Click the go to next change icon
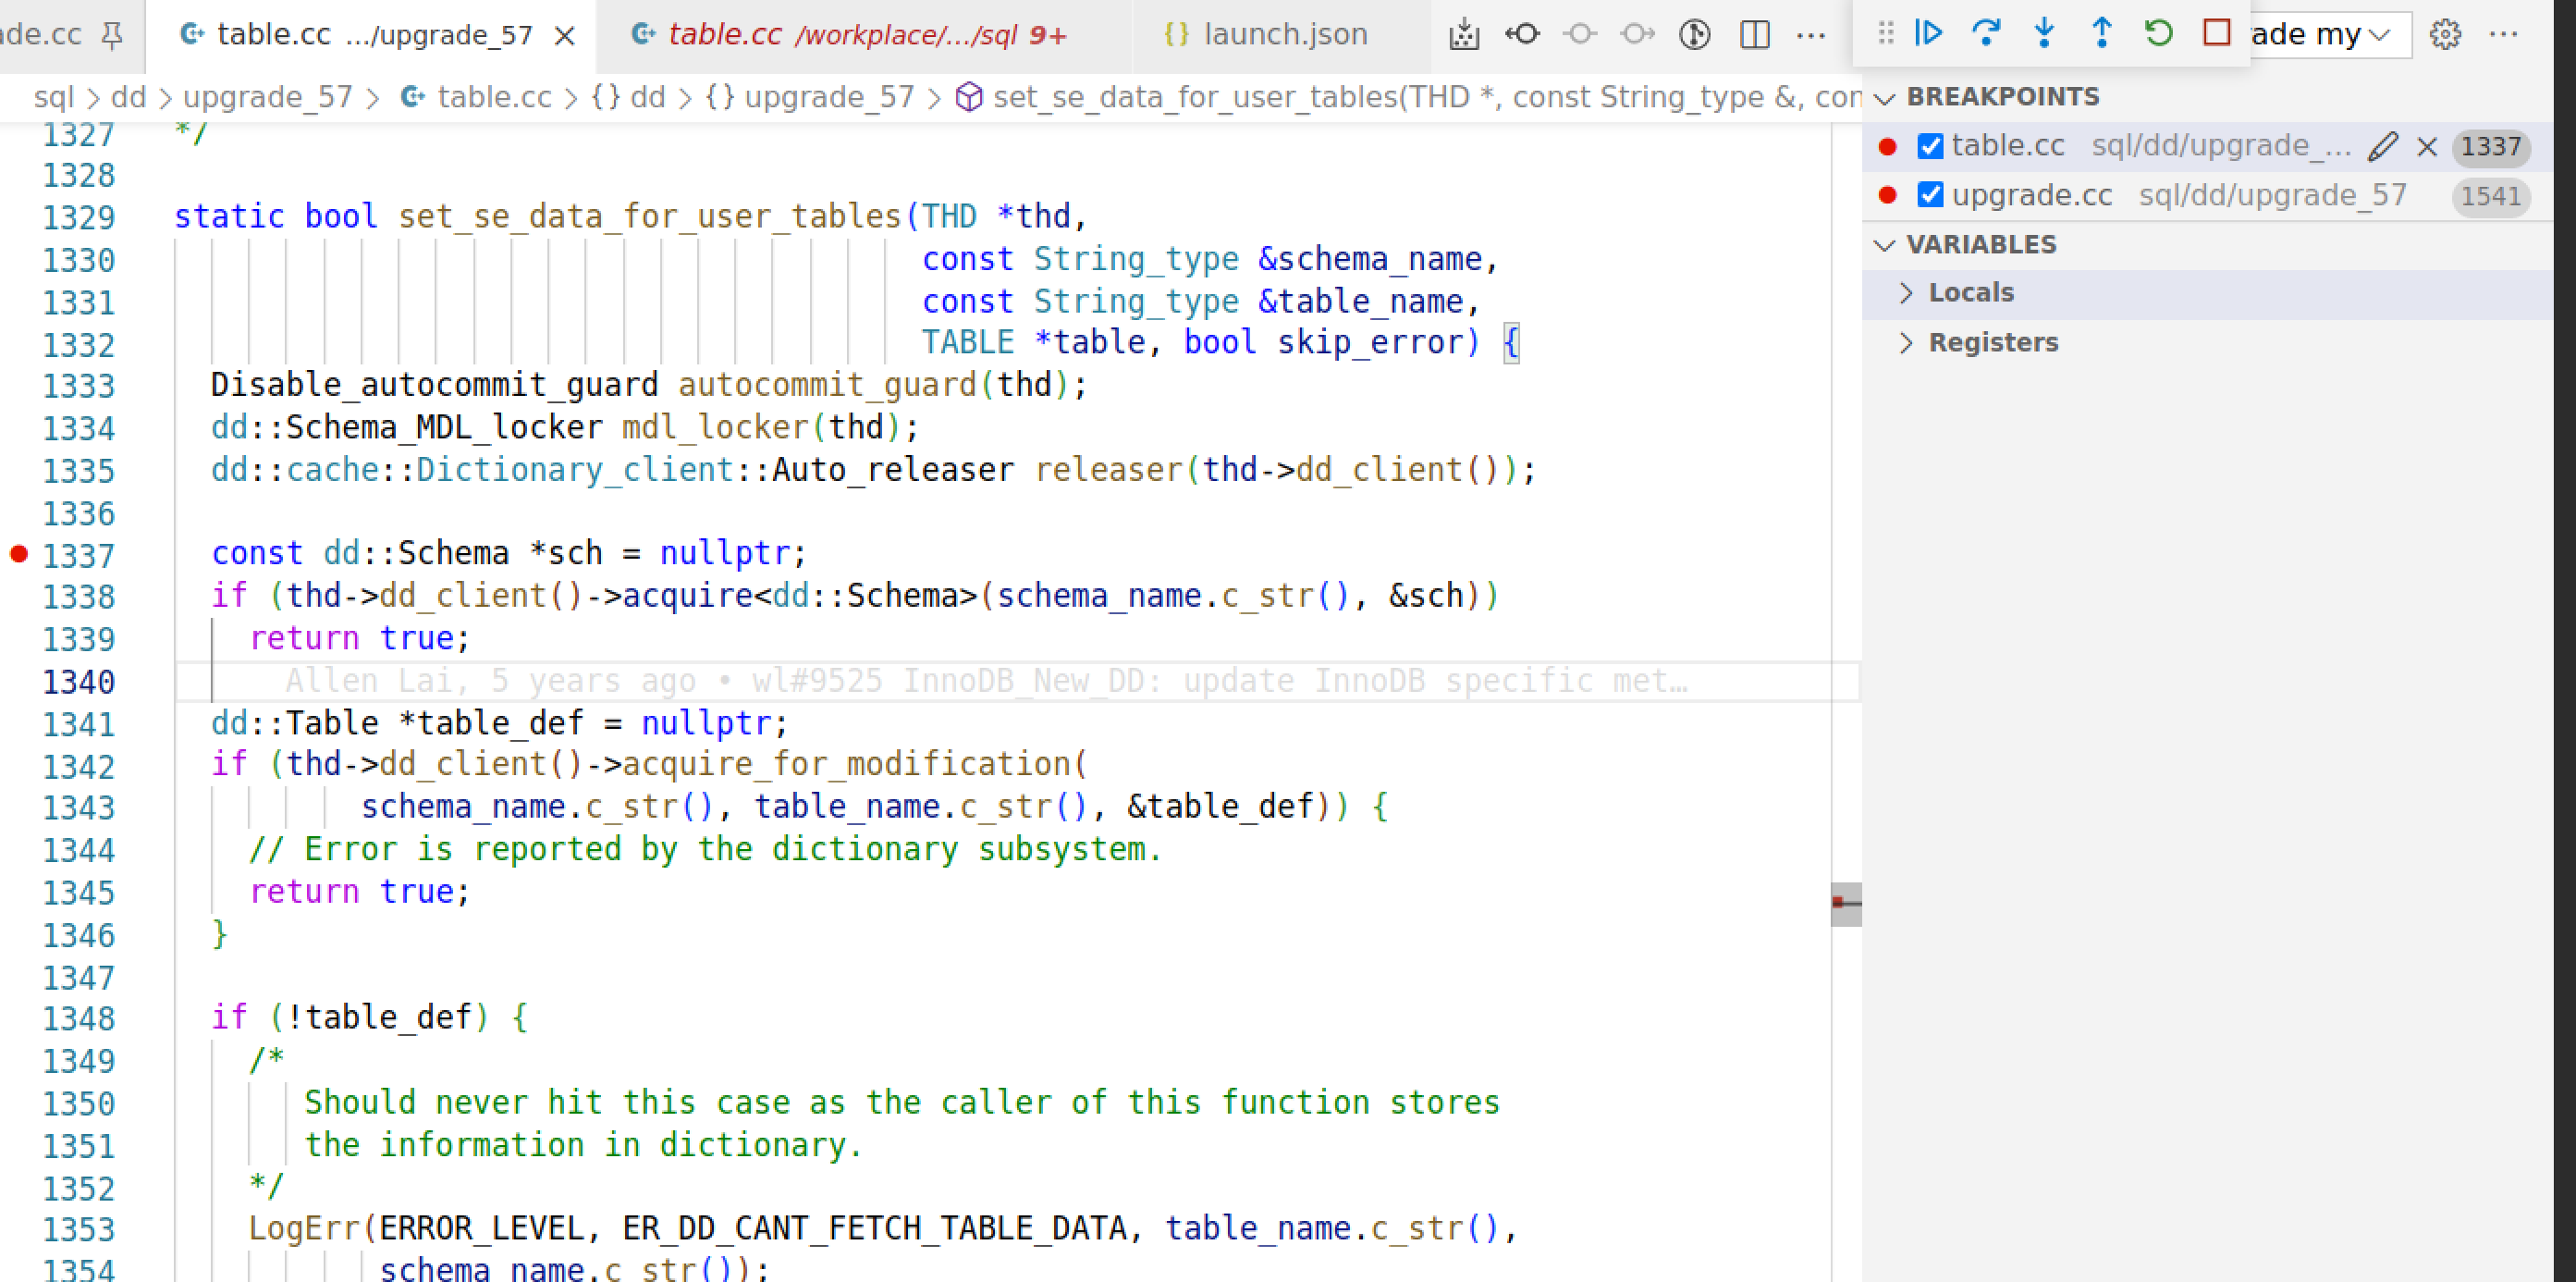 click(1637, 34)
